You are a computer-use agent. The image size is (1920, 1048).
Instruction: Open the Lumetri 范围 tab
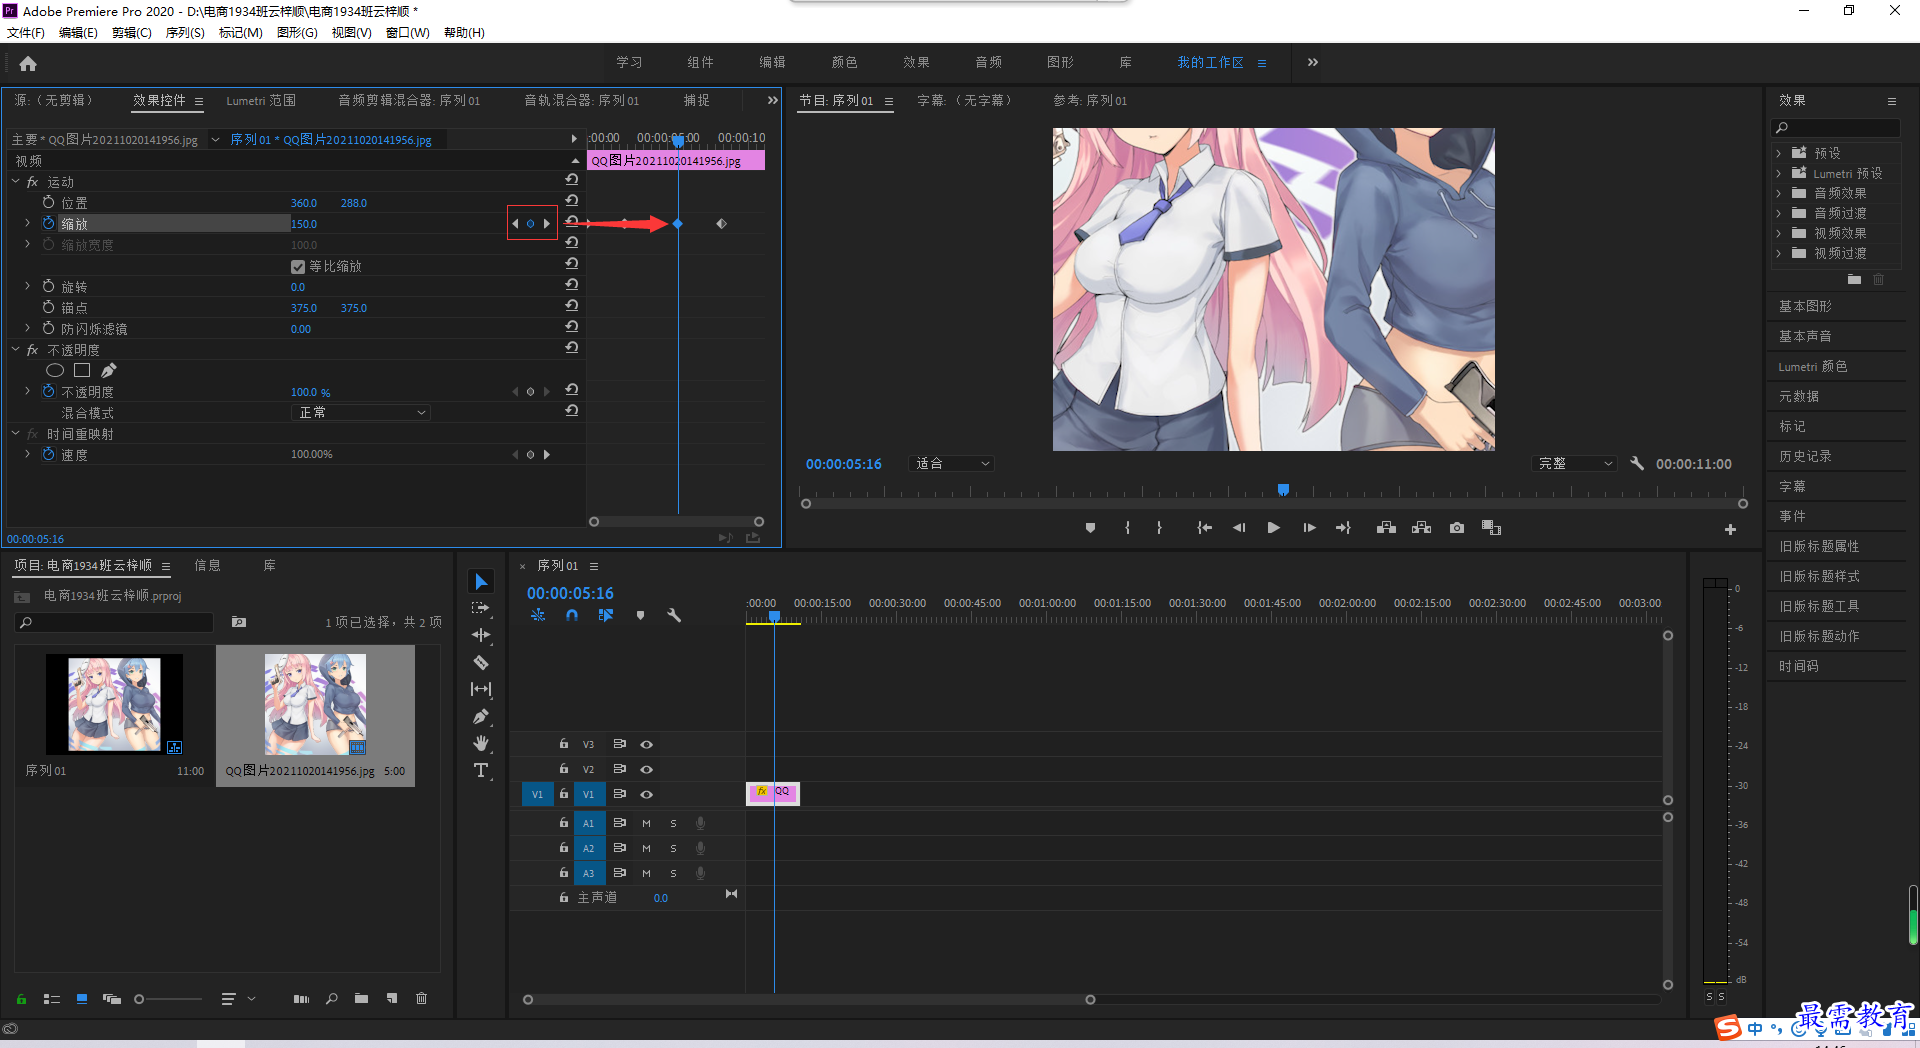point(261,100)
